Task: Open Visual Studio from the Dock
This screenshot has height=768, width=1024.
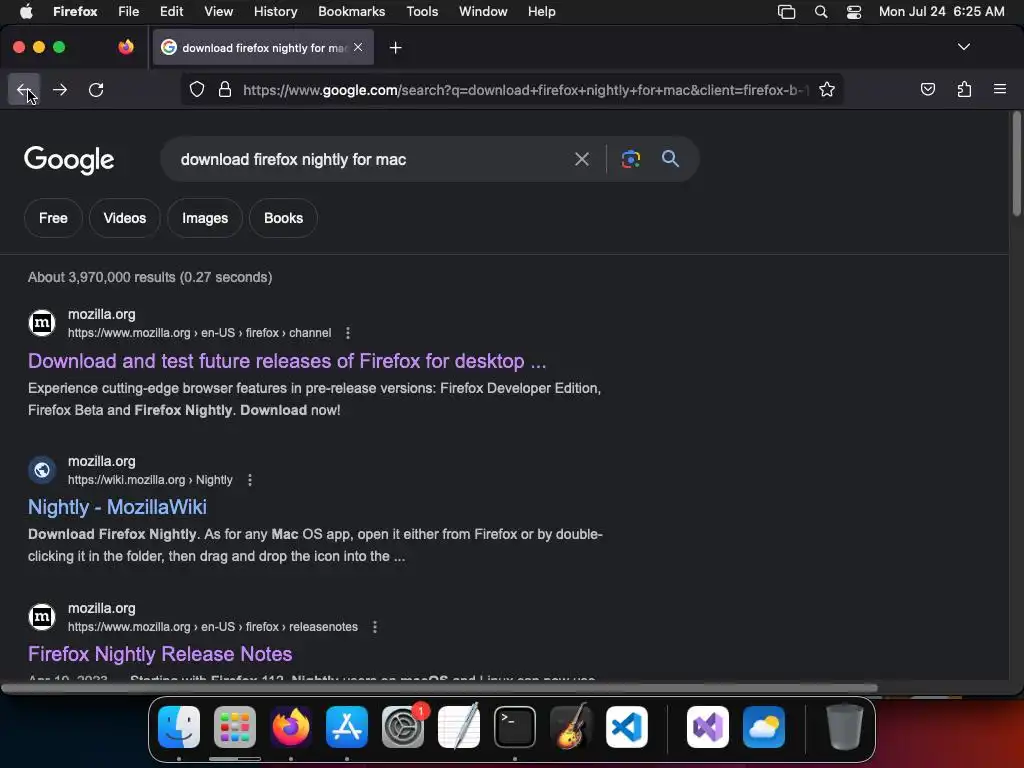Action: pyautogui.click(x=708, y=727)
